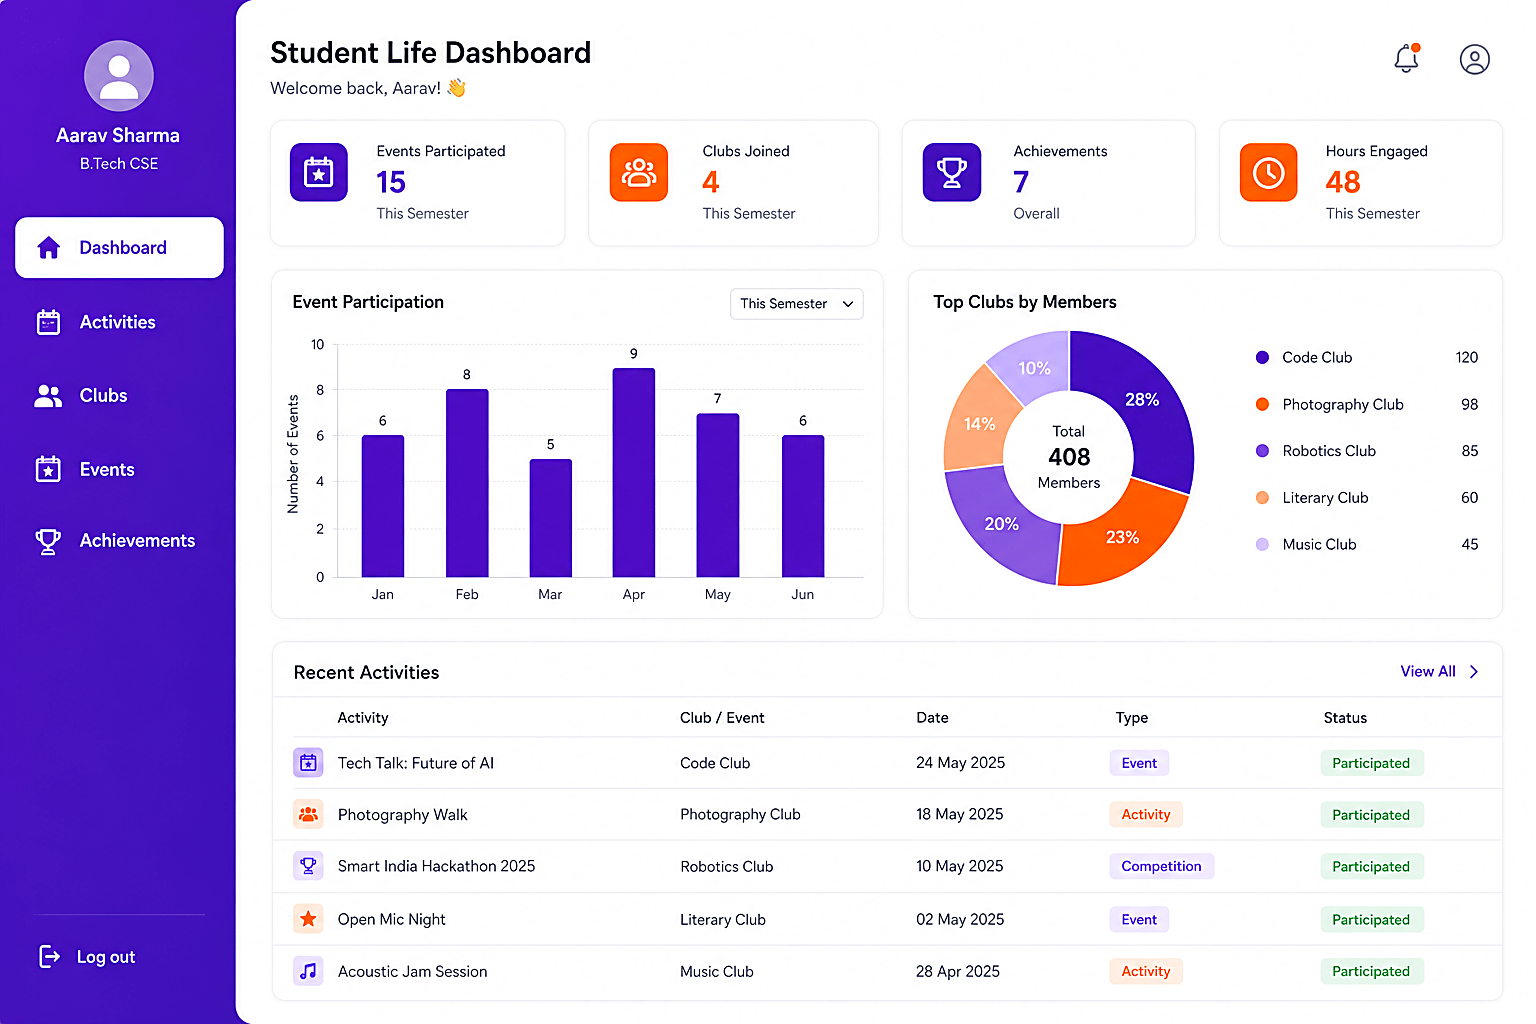
Task: Click the Activity tag for Photography Walk
Action: pos(1146,815)
